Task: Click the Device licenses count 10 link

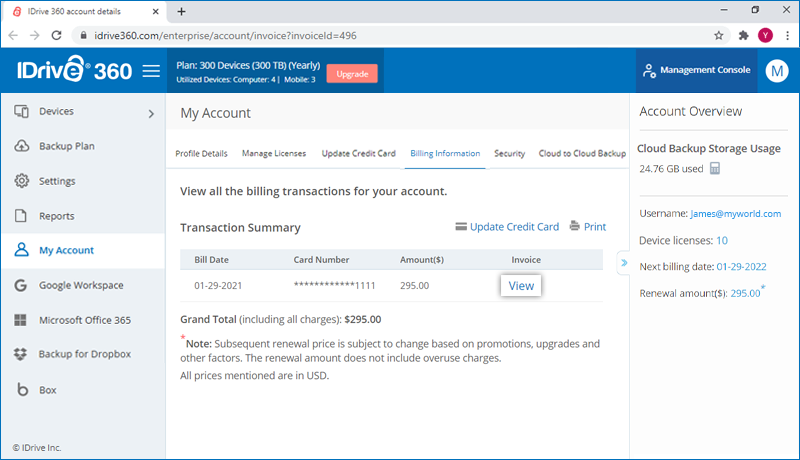Action: (721, 240)
